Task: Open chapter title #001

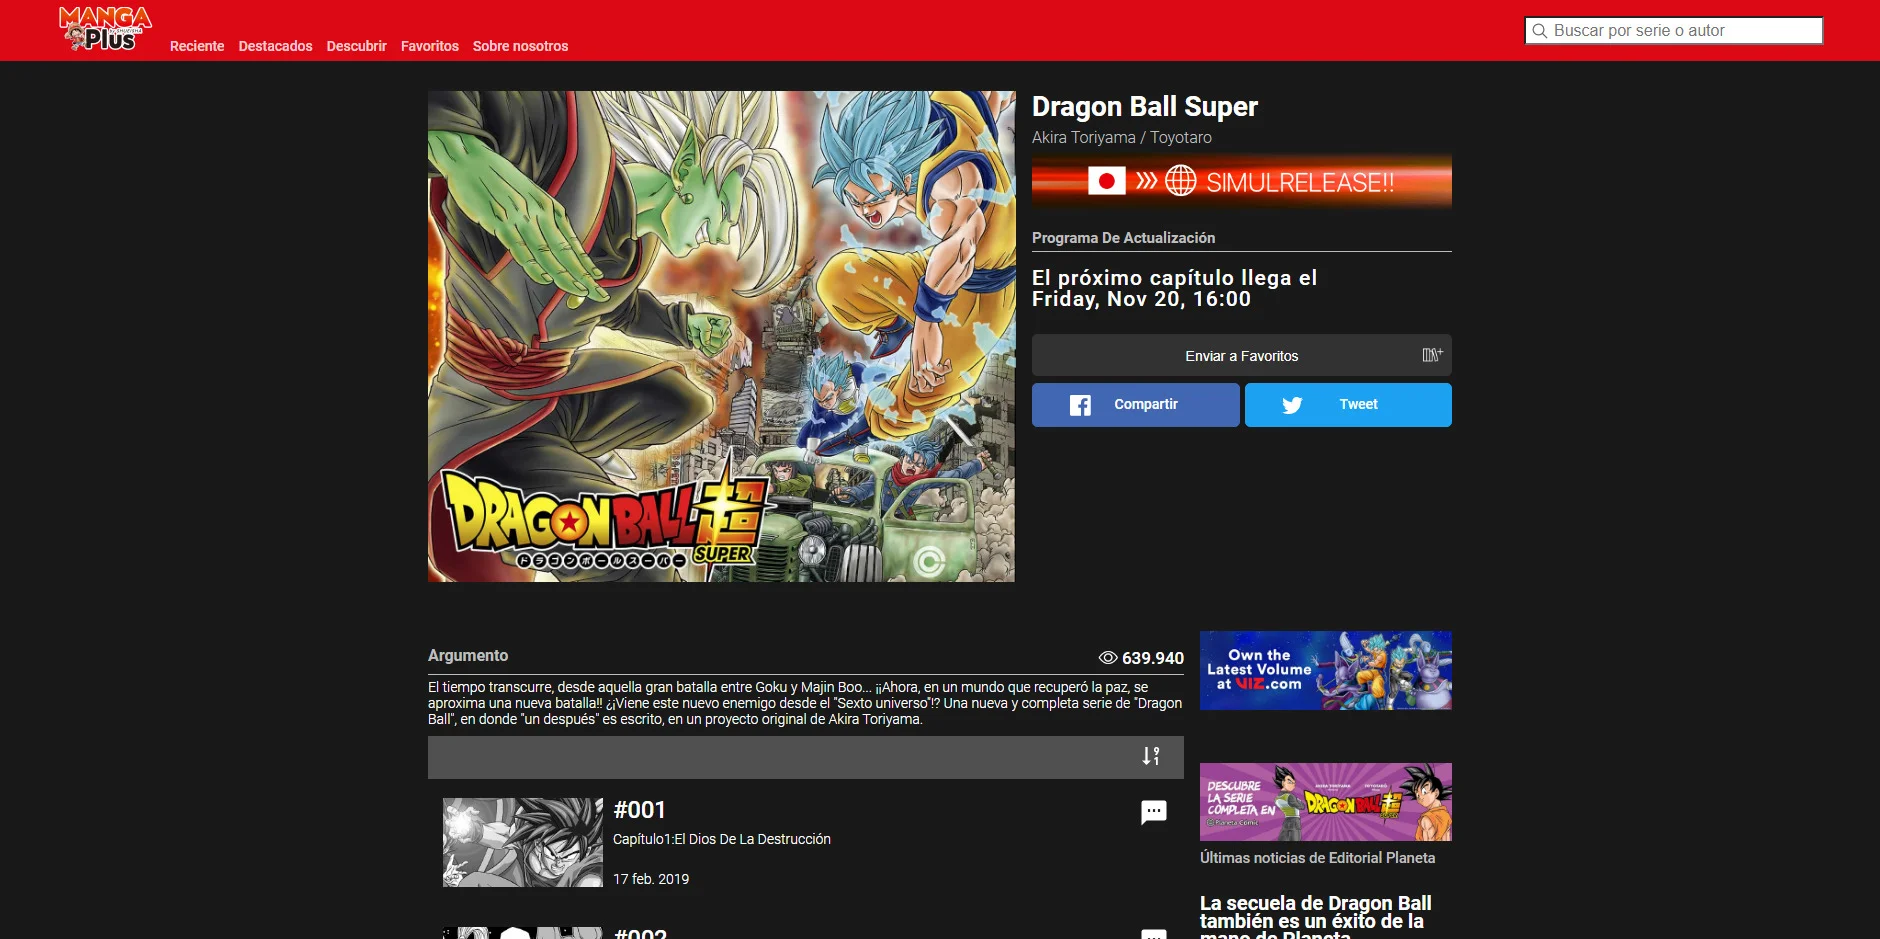Action: pyautogui.click(x=639, y=810)
